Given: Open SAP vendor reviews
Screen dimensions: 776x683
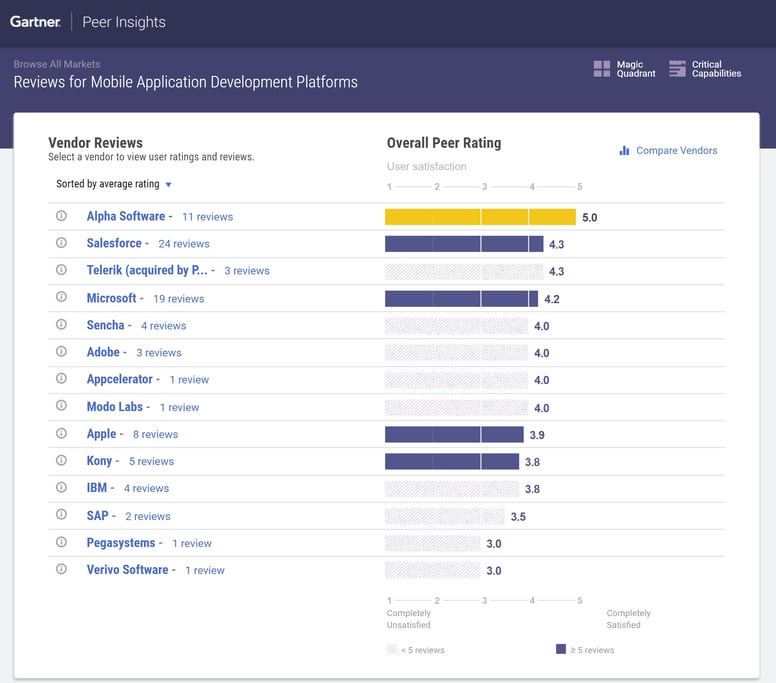Looking at the screenshot, I should (97, 516).
